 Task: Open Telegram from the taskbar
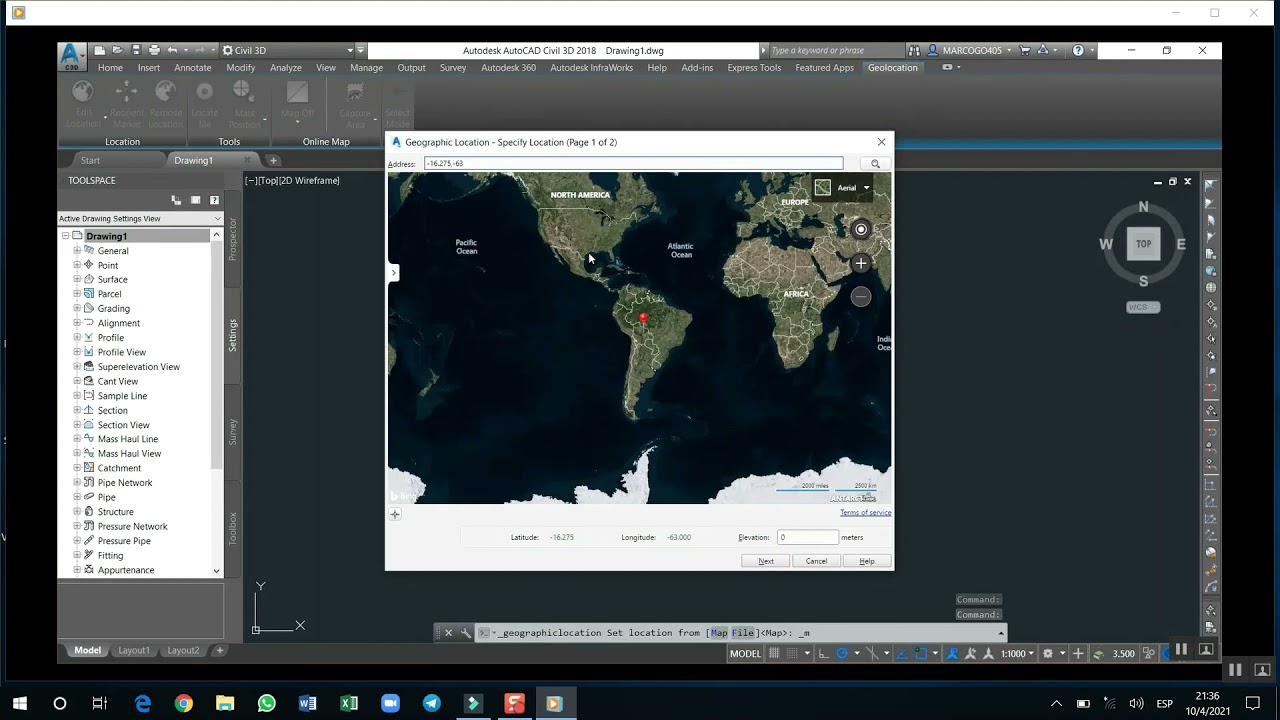[431, 703]
